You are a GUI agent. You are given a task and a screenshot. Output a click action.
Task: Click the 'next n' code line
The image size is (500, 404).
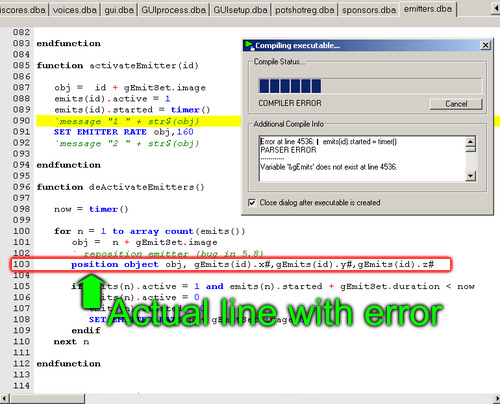click(x=71, y=342)
